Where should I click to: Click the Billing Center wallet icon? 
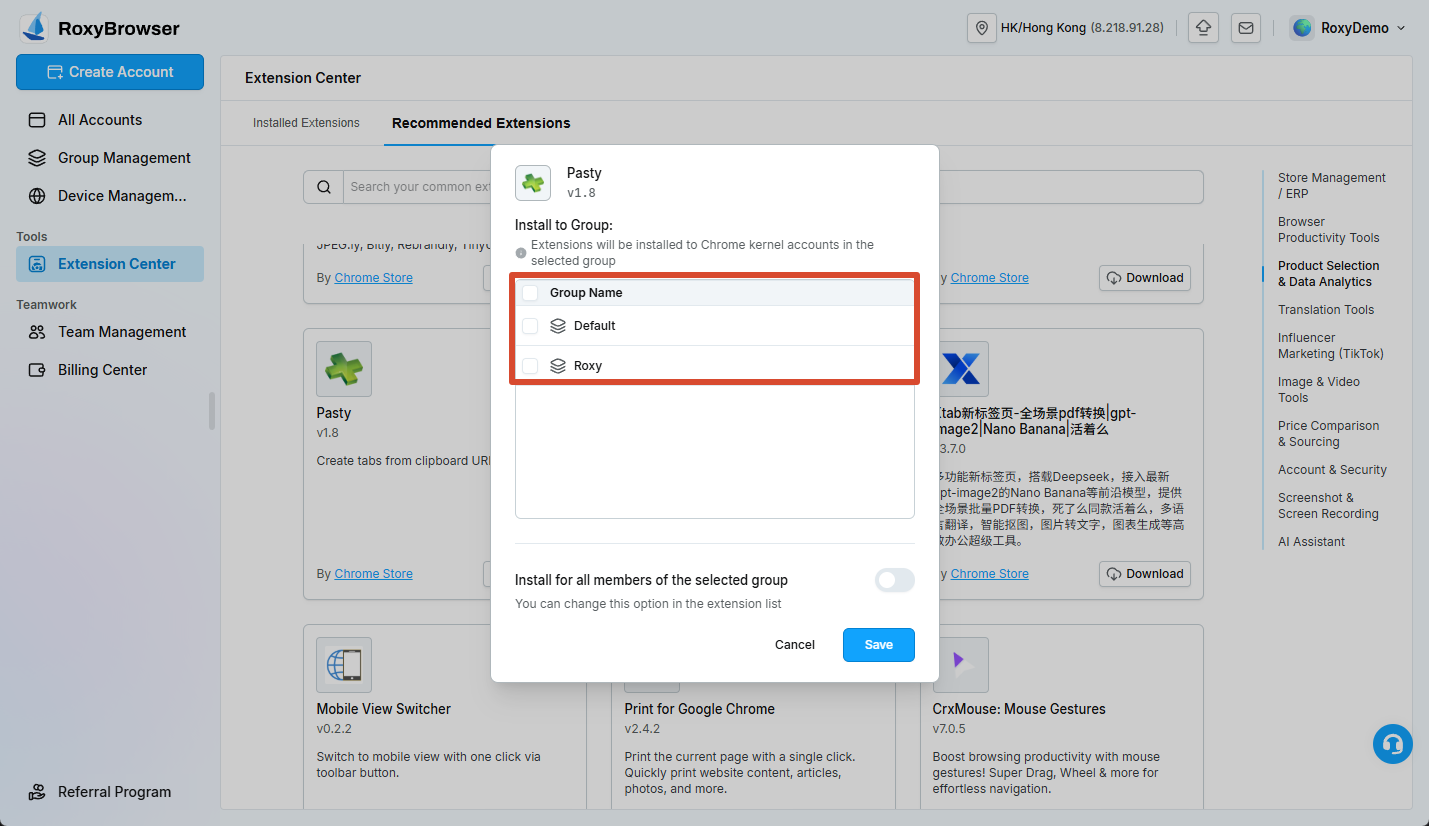click(x=37, y=370)
